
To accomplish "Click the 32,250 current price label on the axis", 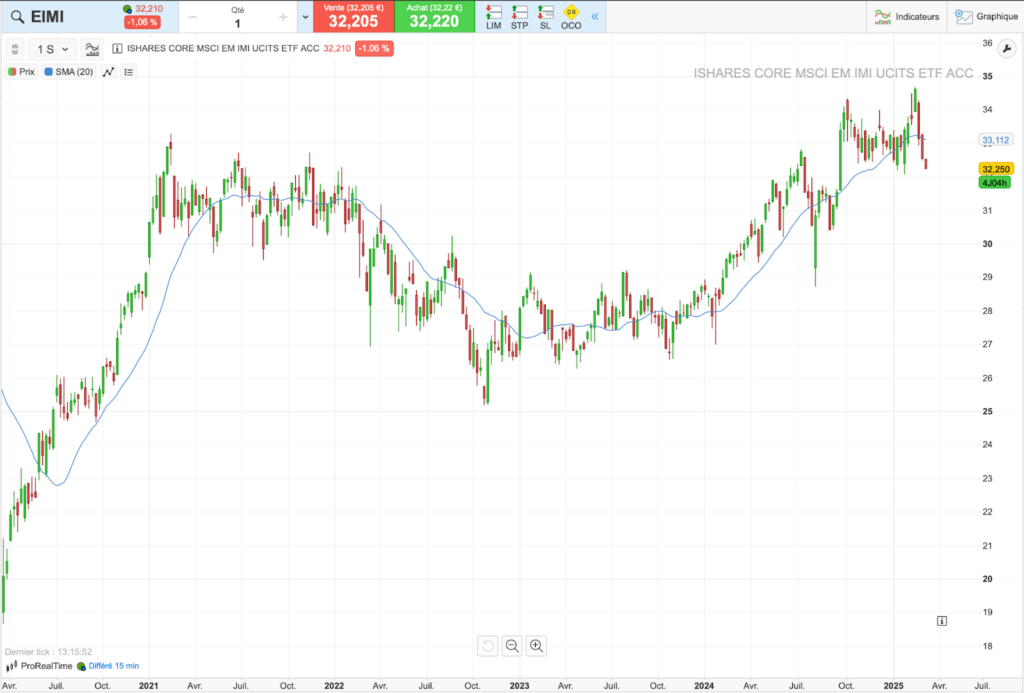I will coord(996,169).
